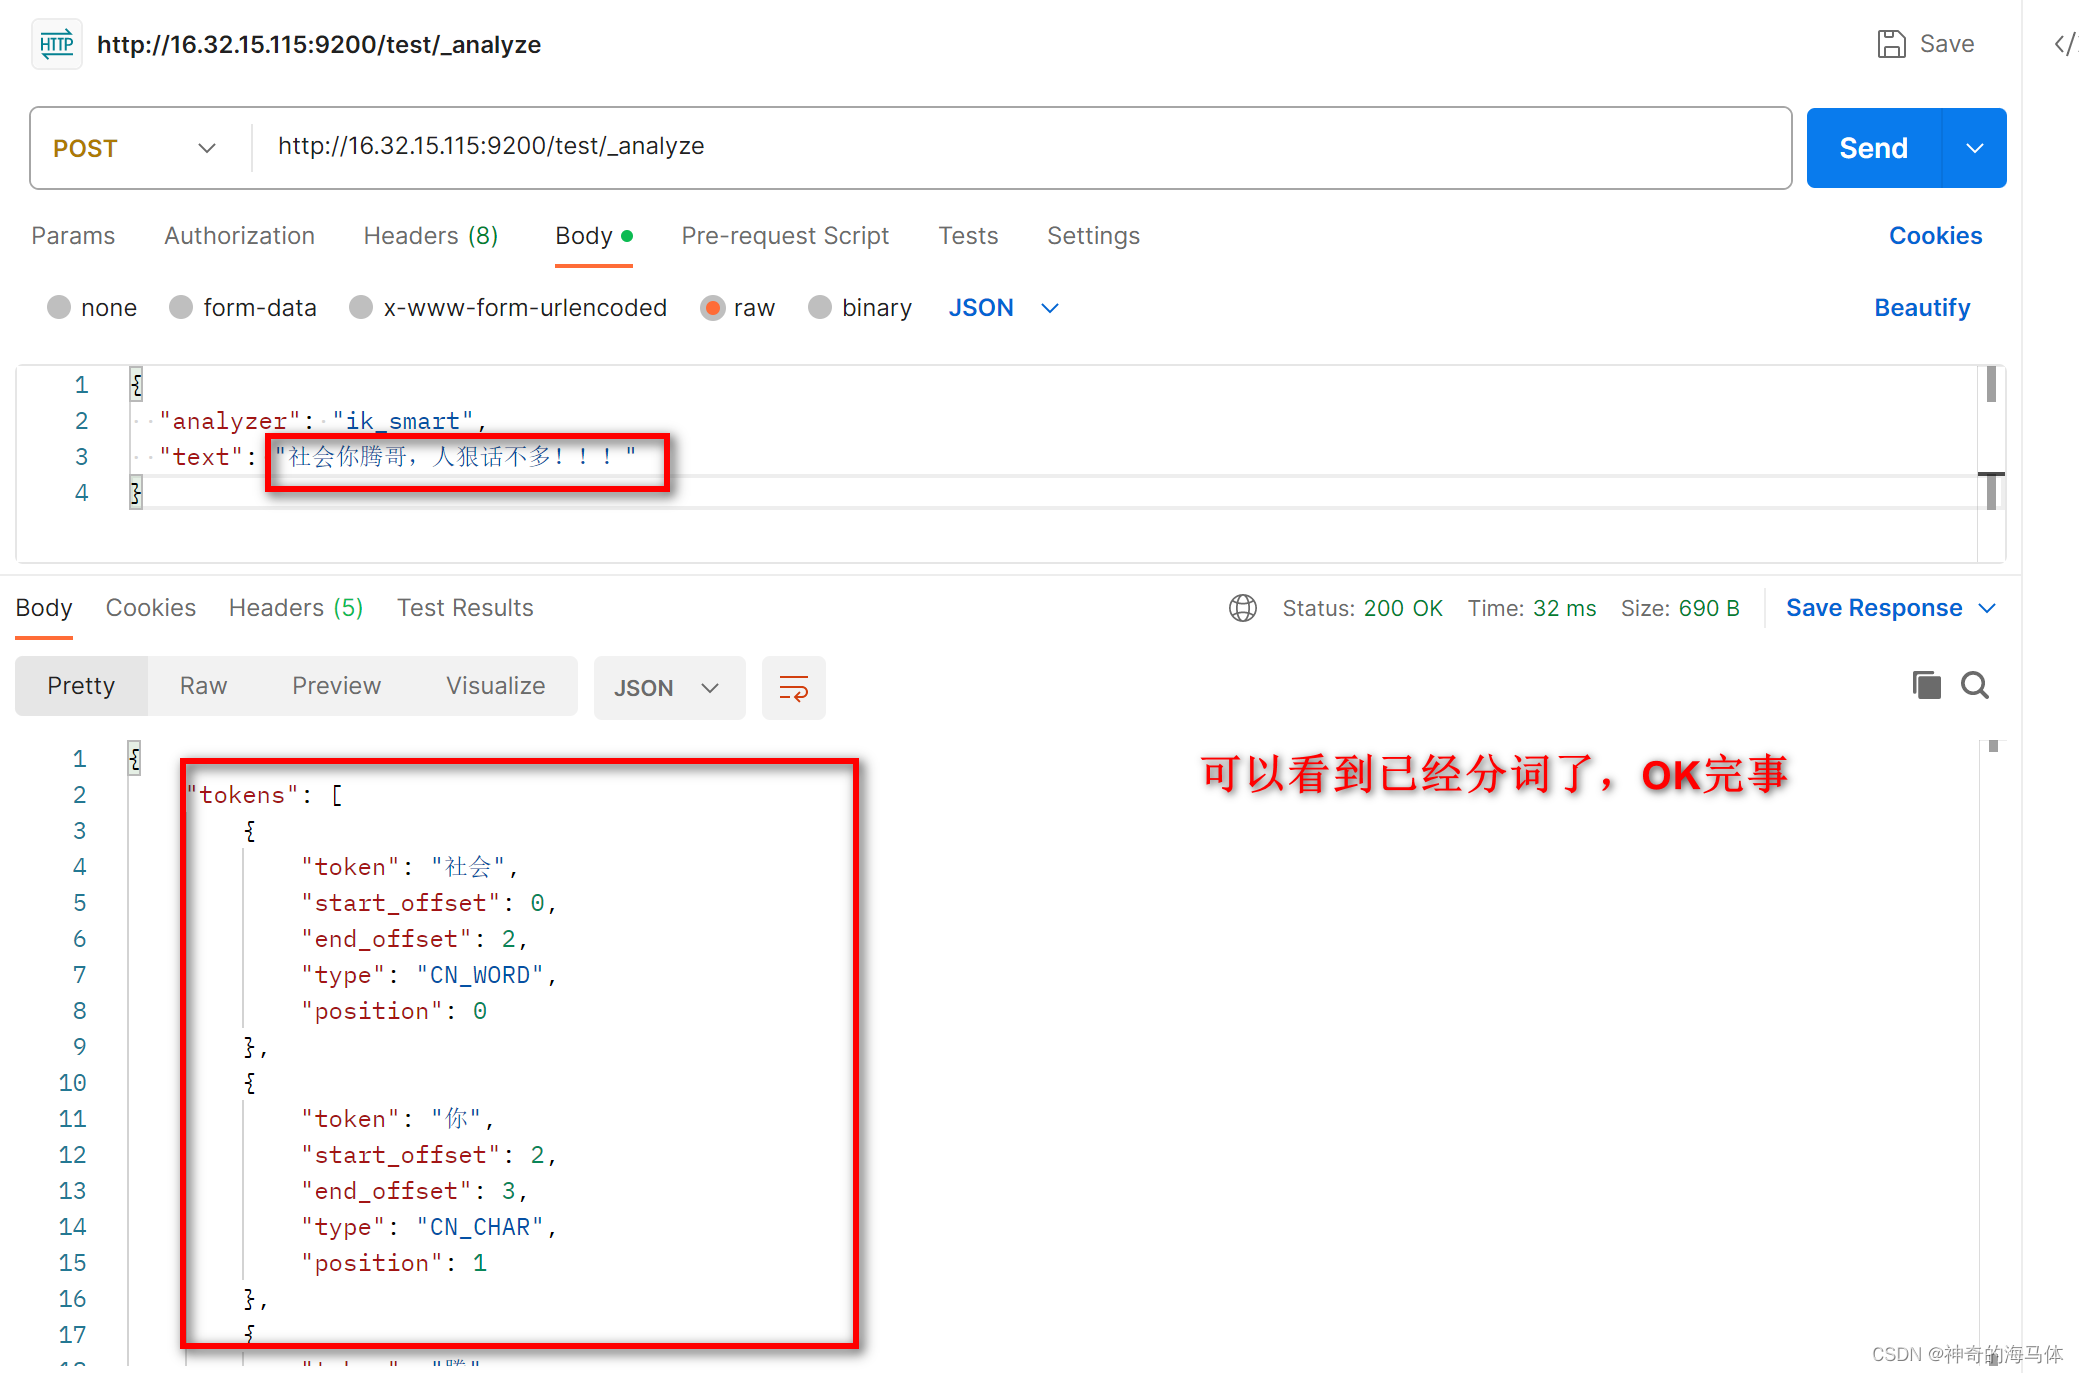2079x1373 pixels.
Task: Expand the Send button options arrow
Action: pyautogui.click(x=1974, y=148)
